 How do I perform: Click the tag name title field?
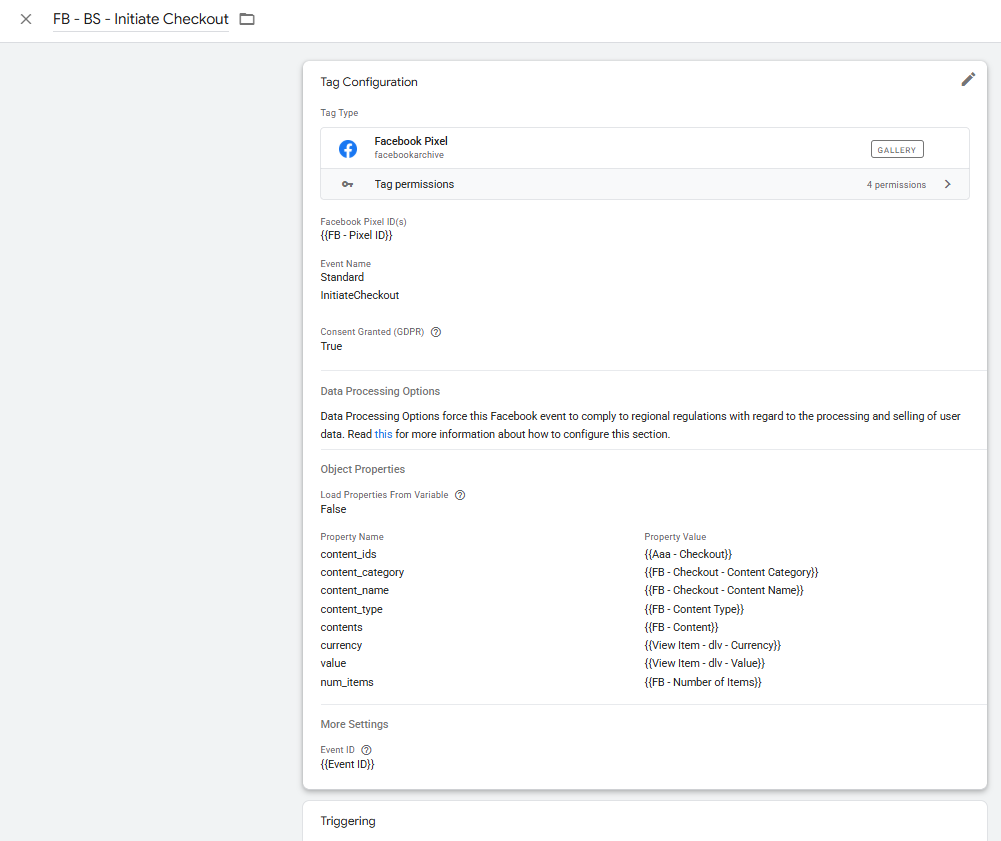(x=141, y=19)
